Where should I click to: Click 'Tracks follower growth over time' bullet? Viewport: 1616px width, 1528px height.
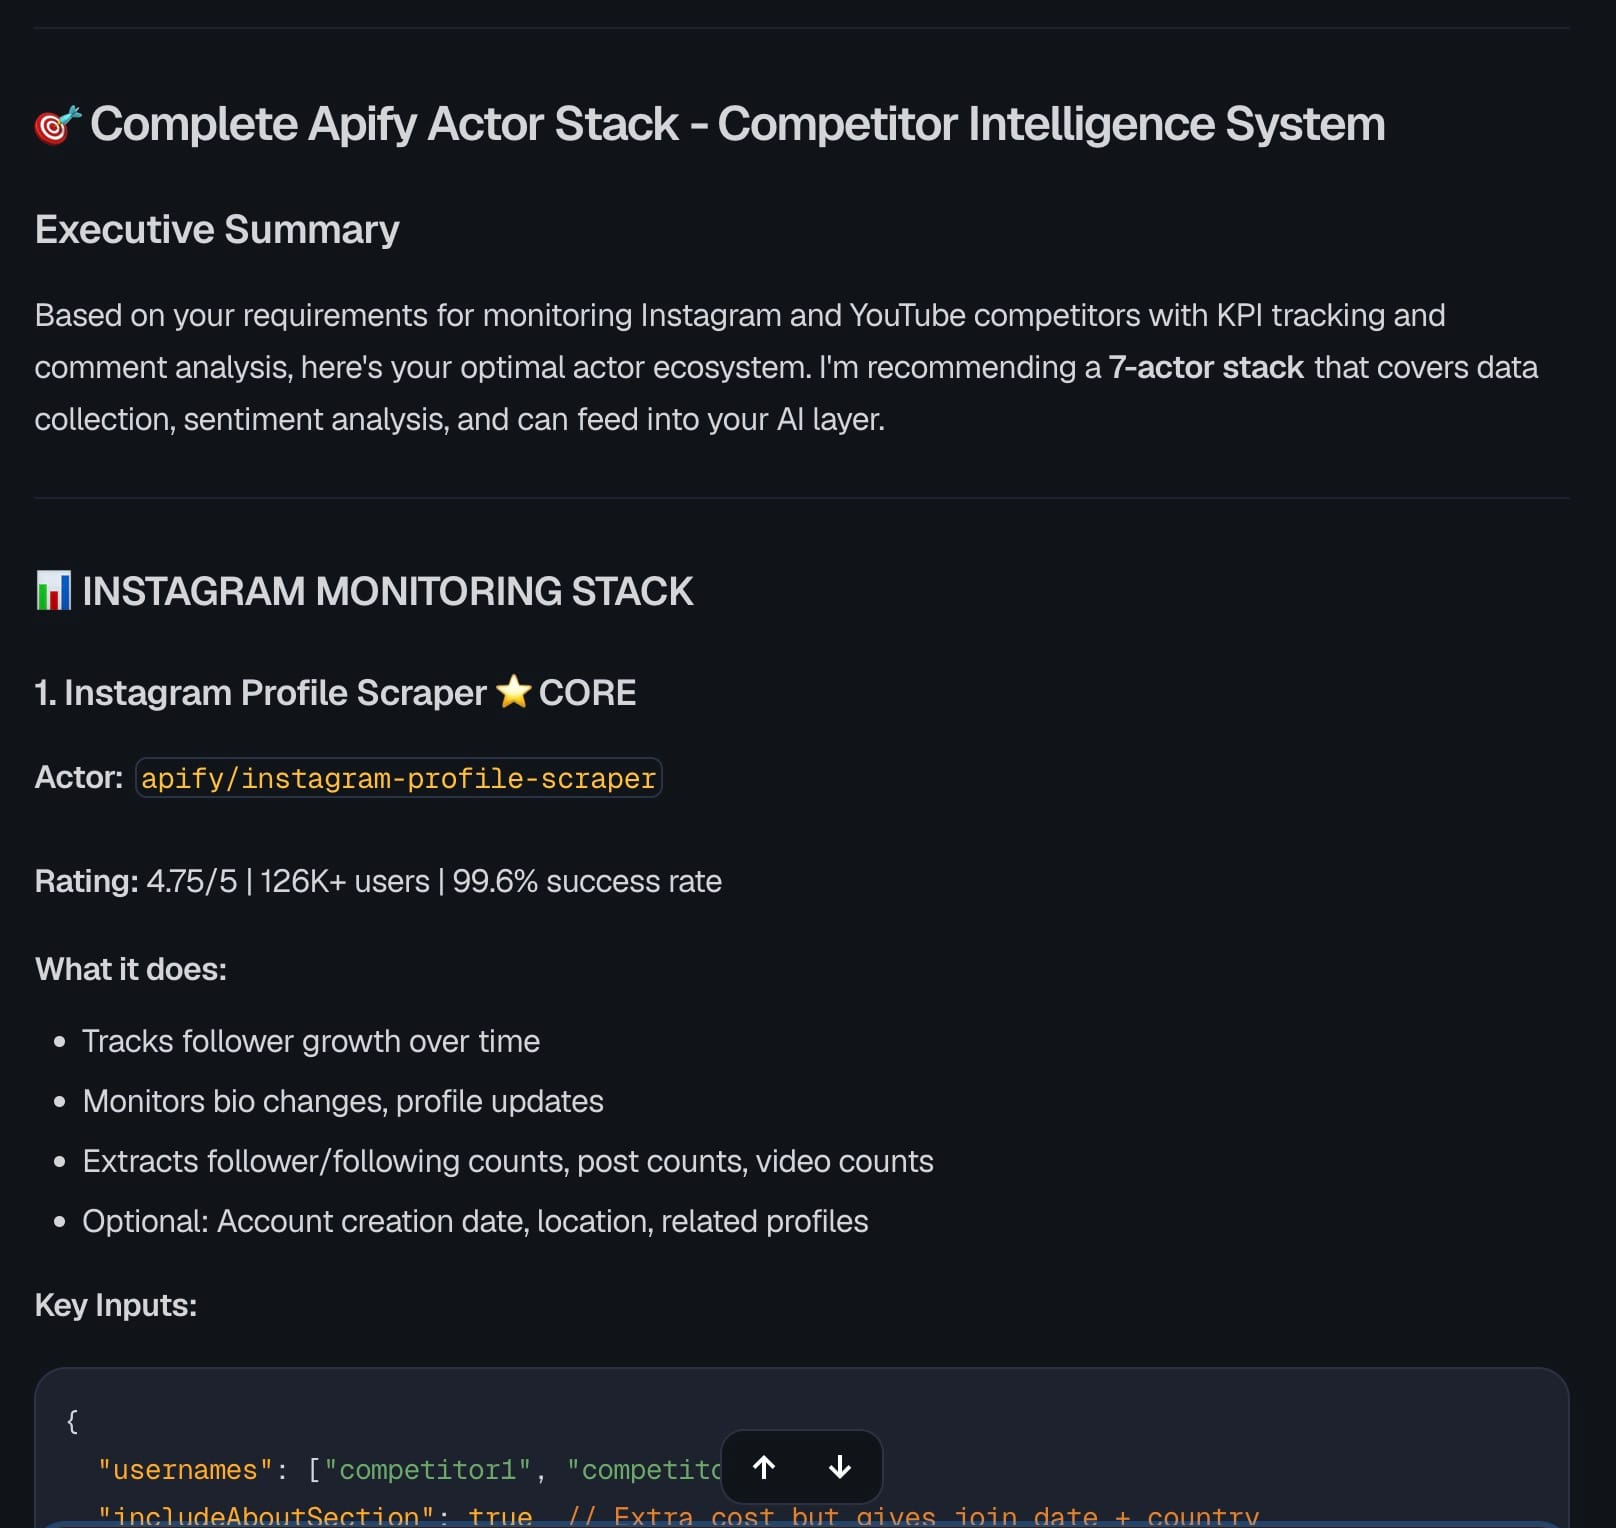tap(311, 1041)
